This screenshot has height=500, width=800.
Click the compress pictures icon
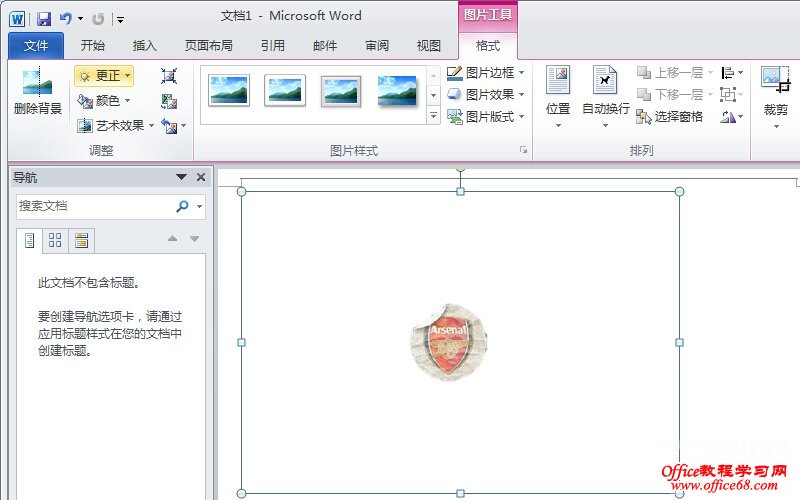click(169, 76)
